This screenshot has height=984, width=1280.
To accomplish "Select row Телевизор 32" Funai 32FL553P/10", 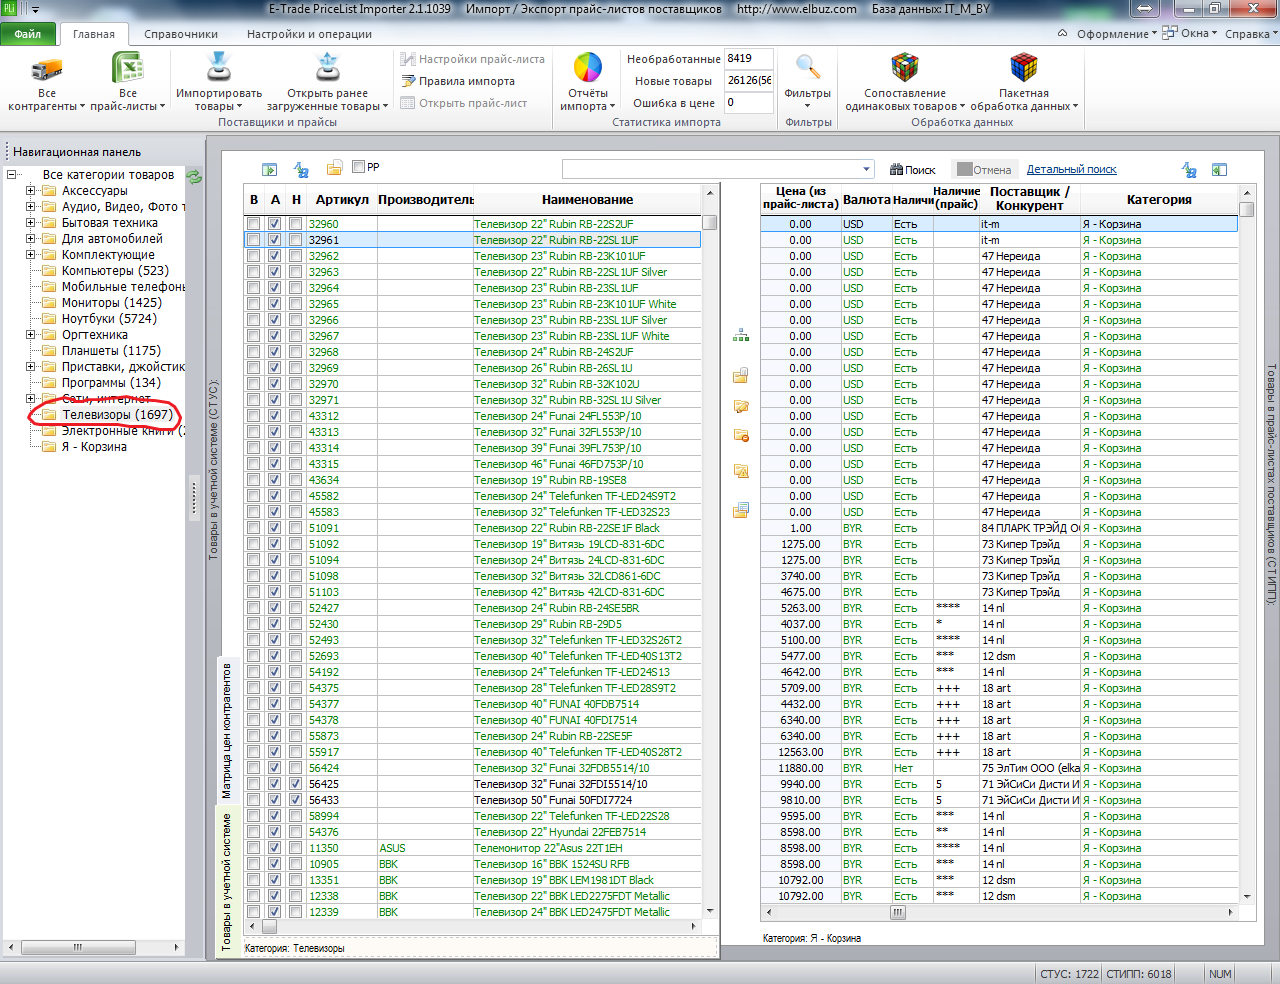I will coord(472,432).
